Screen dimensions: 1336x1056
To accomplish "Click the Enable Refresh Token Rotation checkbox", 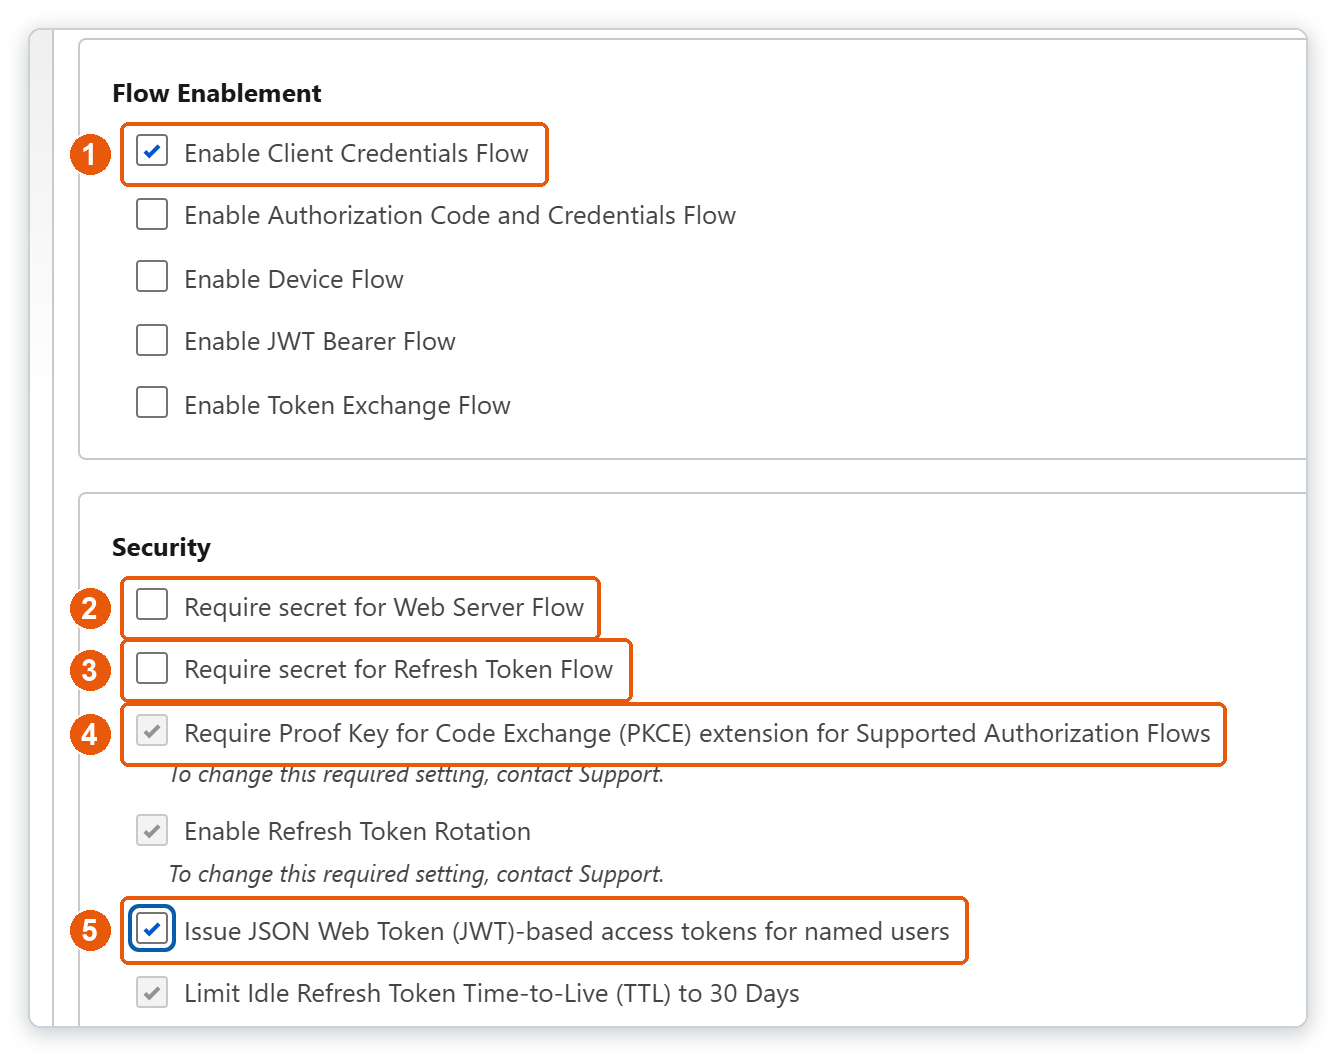I will pyautogui.click(x=152, y=830).
